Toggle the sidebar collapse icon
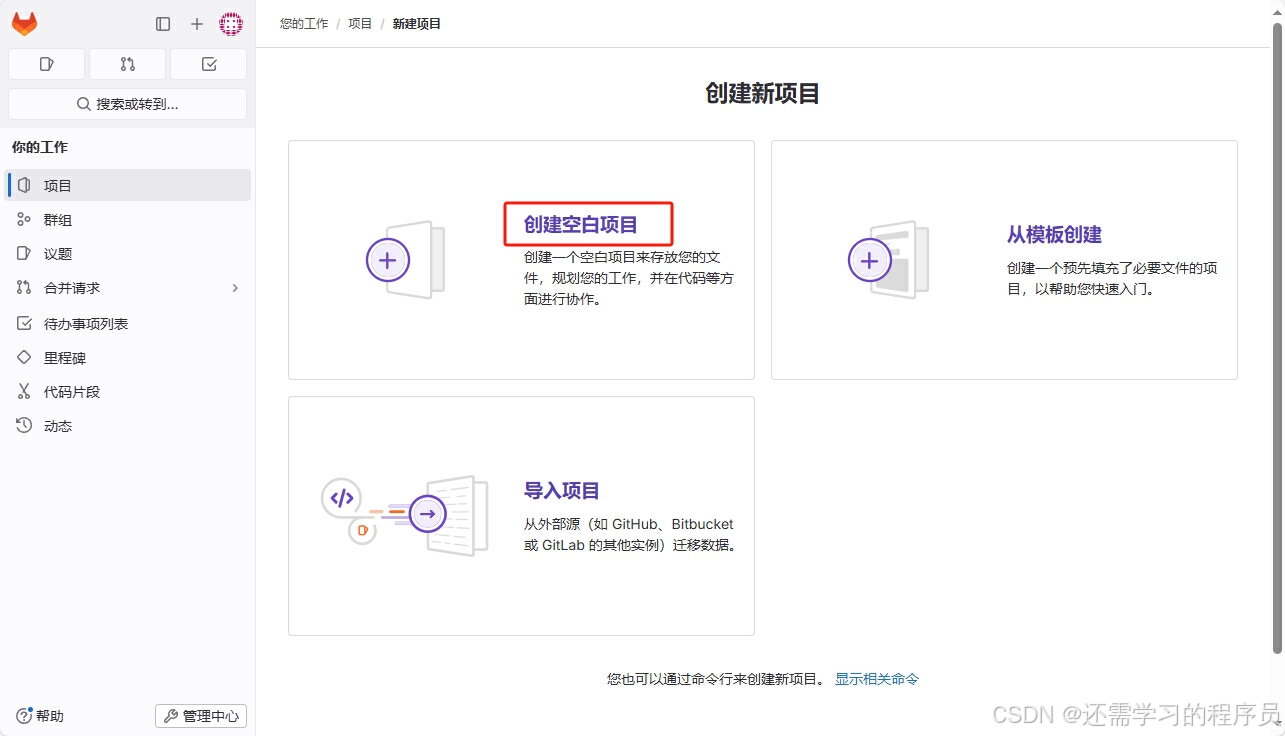The width and height of the screenshot is (1285, 736). point(163,24)
